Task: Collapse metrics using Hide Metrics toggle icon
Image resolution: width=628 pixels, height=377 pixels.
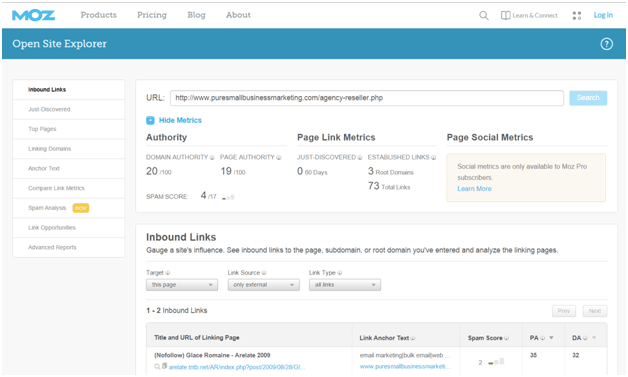Action: [x=150, y=120]
